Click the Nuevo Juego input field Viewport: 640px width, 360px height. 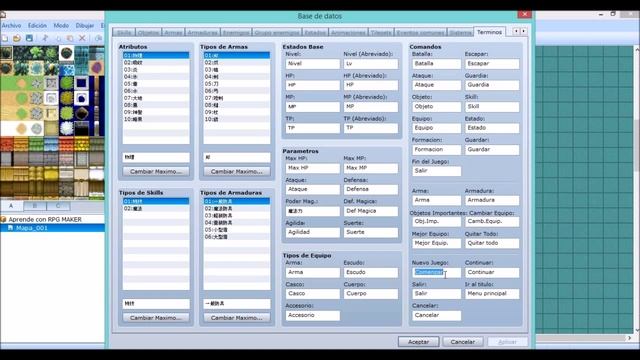tap(436, 272)
